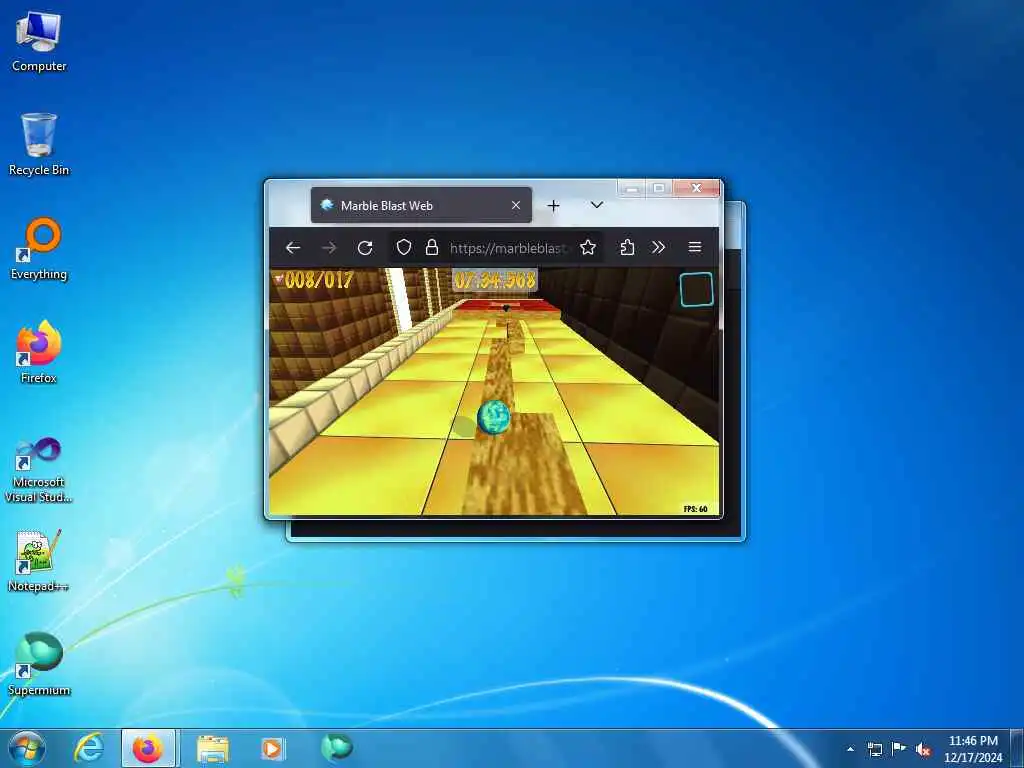Maximize the Firefox window
The width and height of the screenshot is (1024, 768).
658,189
